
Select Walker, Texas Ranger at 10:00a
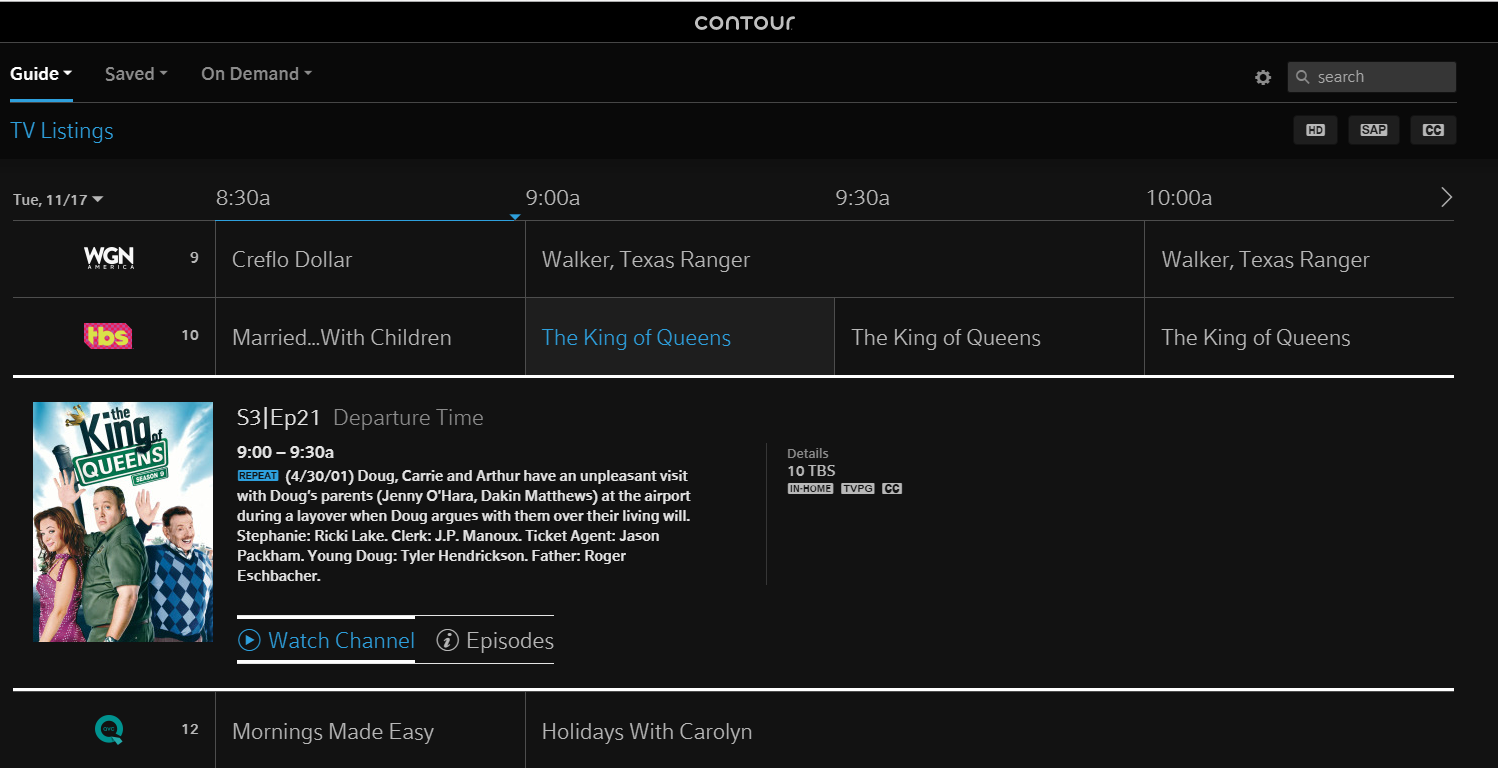click(1300, 259)
